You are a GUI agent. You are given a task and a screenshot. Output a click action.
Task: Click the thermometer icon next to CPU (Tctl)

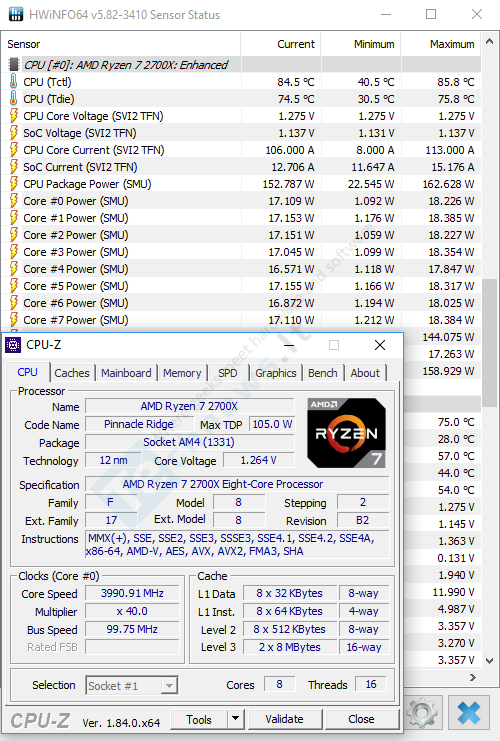point(14,81)
